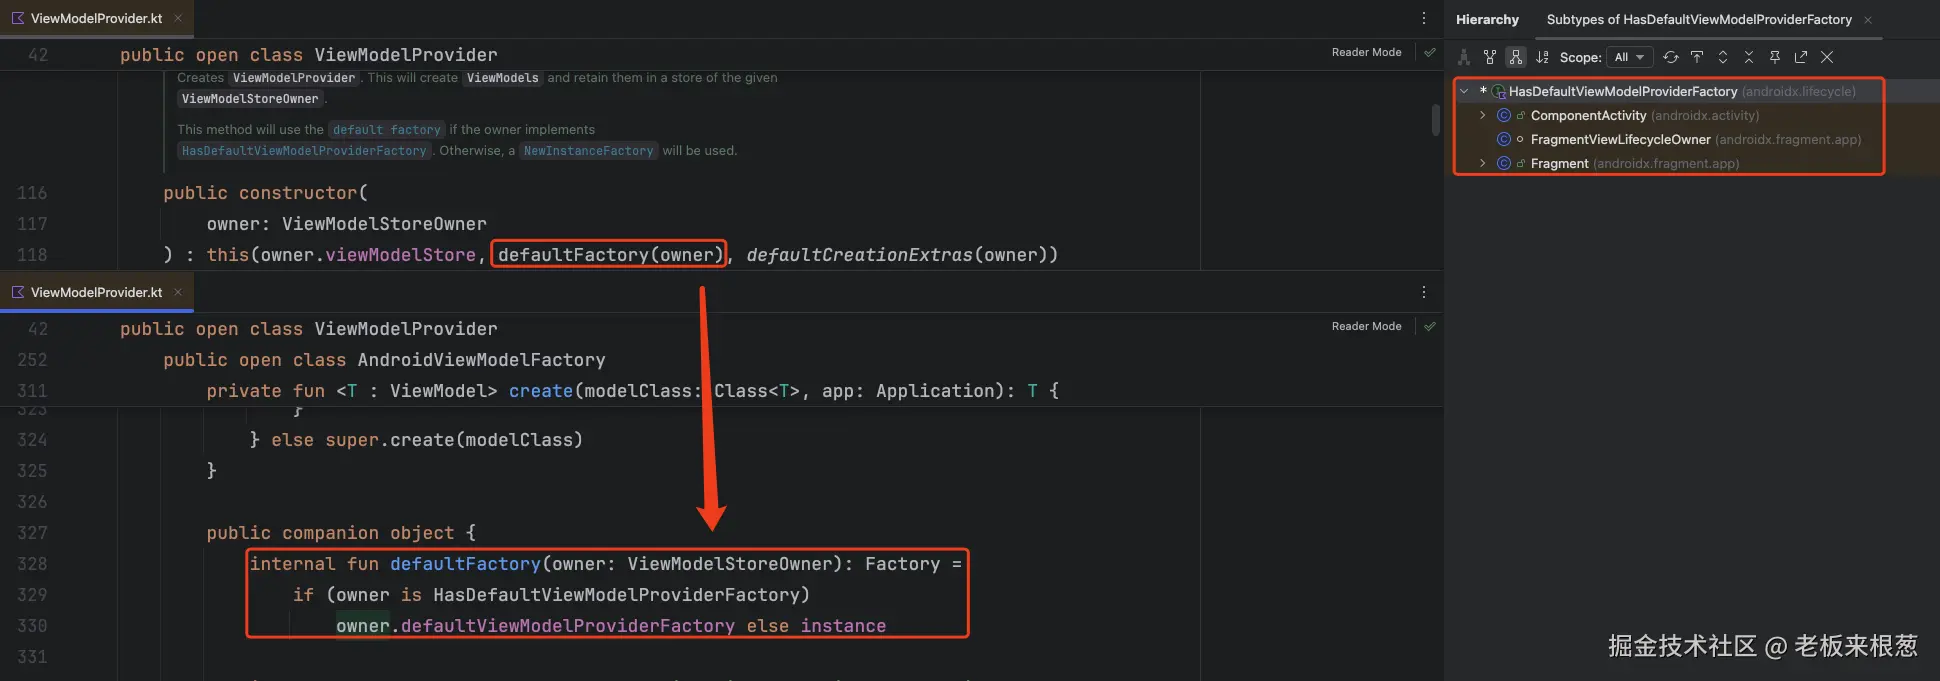The image size is (1940, 681).
Task: Close the top ViewModelProvider.kt tab
Action: (x=178, y=18)
